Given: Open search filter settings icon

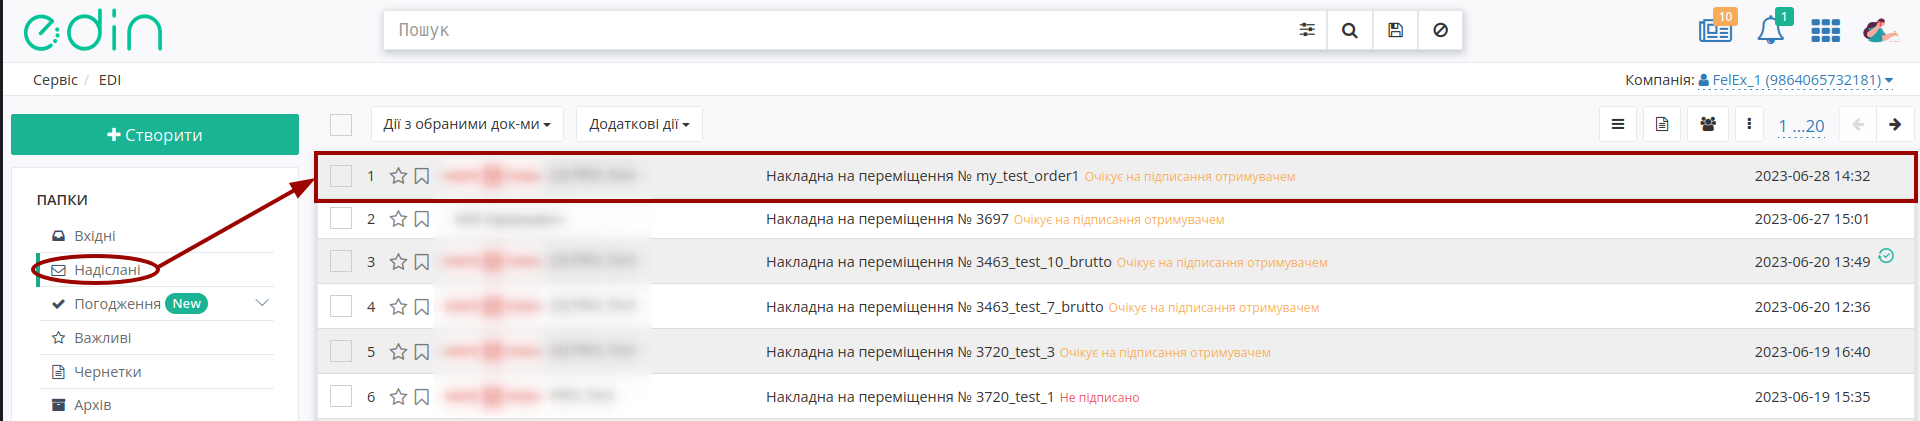Looking at the screenshot, I should (x=1306, y=30).
